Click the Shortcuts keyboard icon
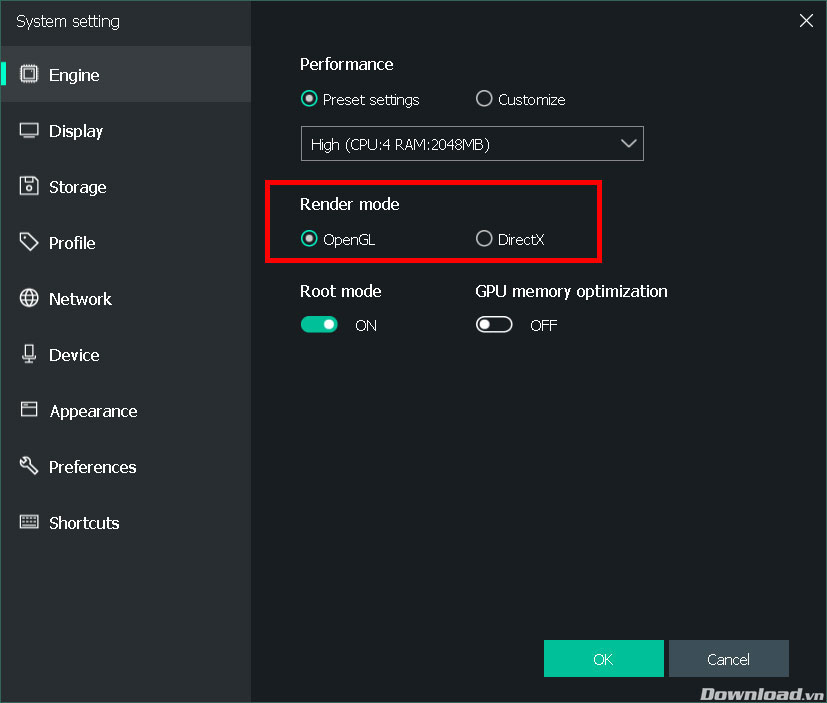The width and height of the screenshot is (827, 703). click(x=29, y=522)
